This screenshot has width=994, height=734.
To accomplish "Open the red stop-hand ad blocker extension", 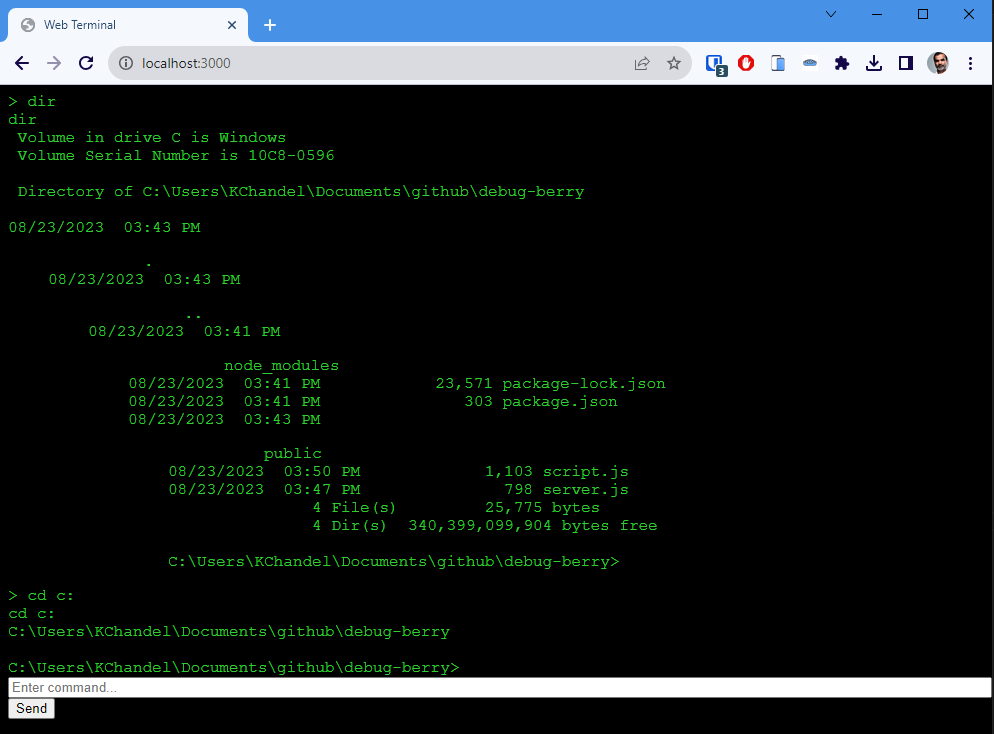I will click(746, 63).
